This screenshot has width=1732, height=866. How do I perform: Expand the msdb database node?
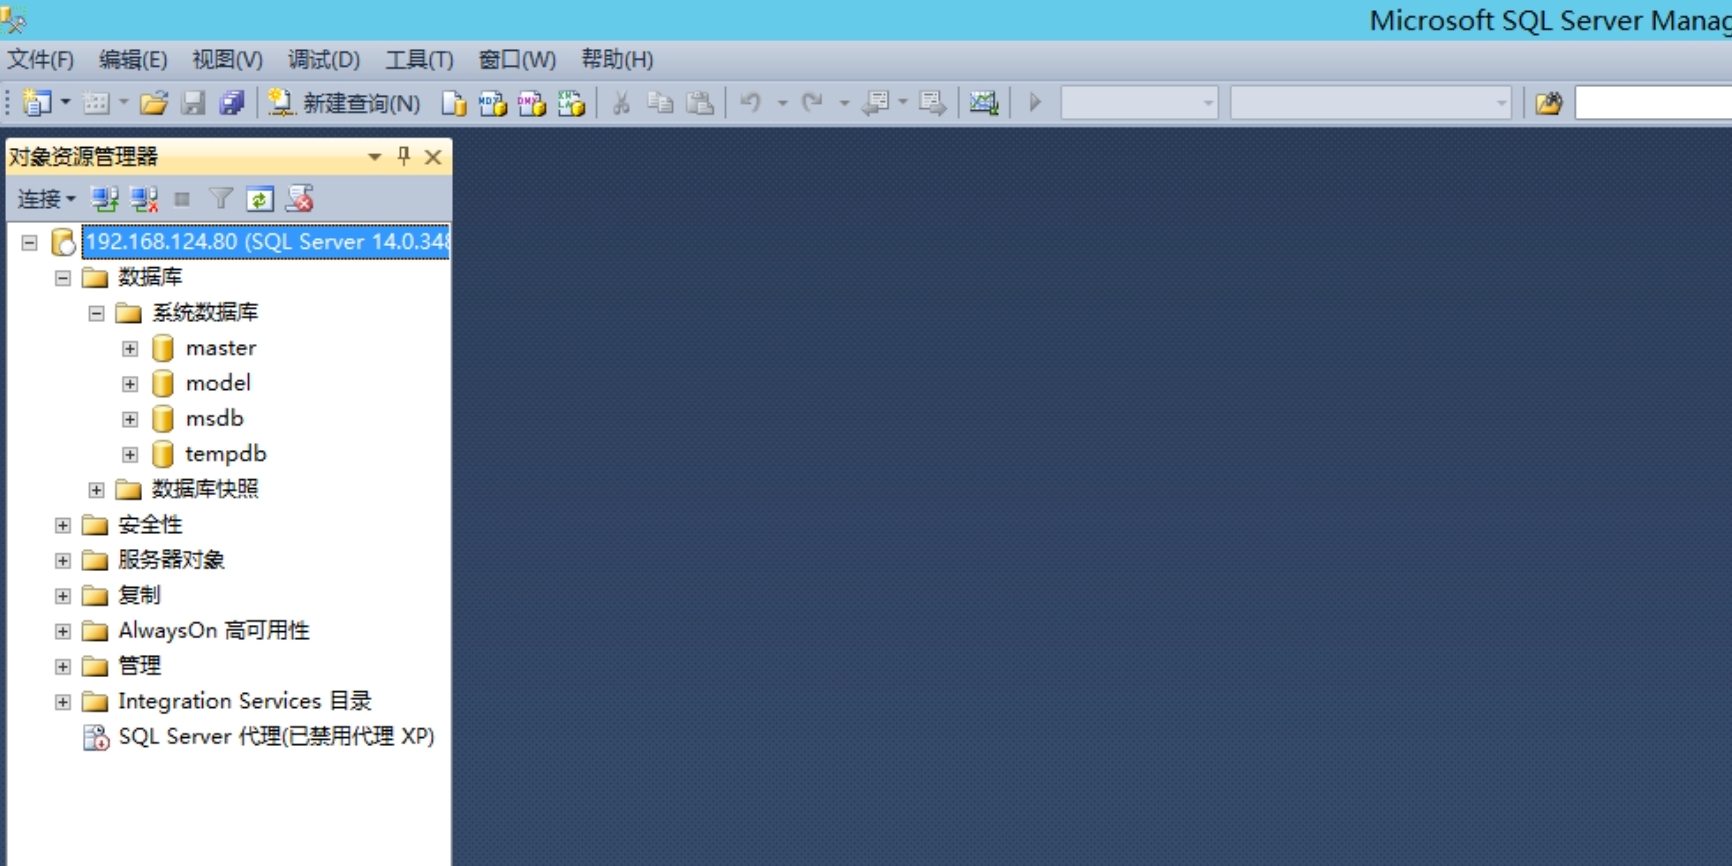pos(130,419)
